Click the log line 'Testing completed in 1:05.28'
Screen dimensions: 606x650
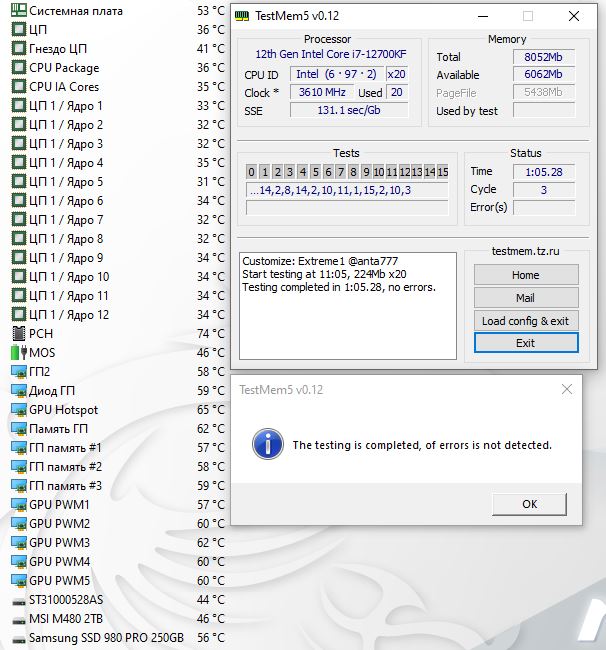(339, 287)
